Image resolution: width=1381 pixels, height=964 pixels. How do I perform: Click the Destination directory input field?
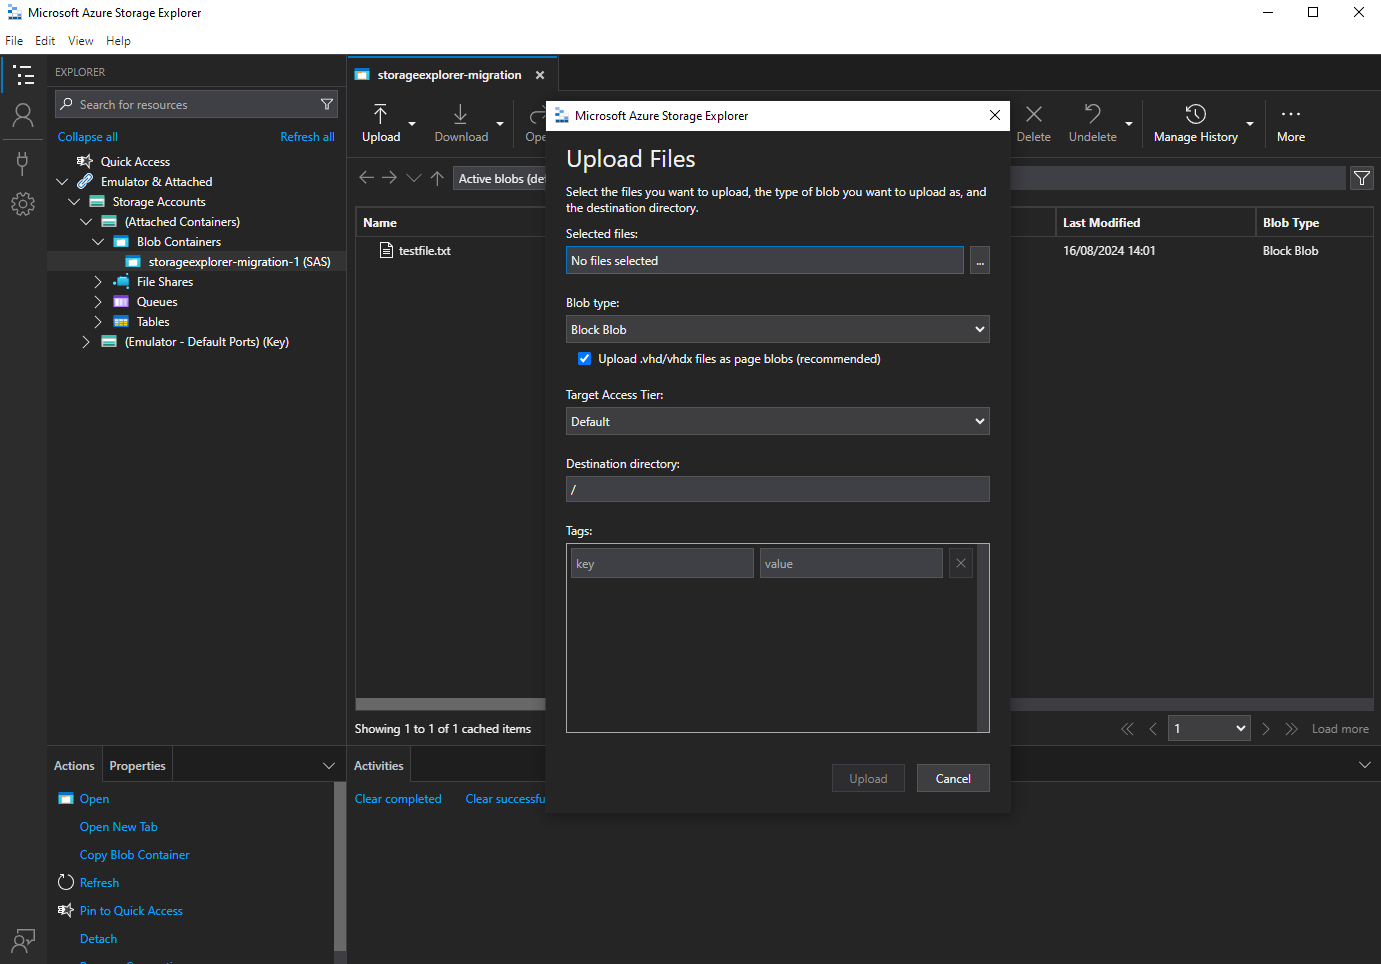tap(778, 489)
